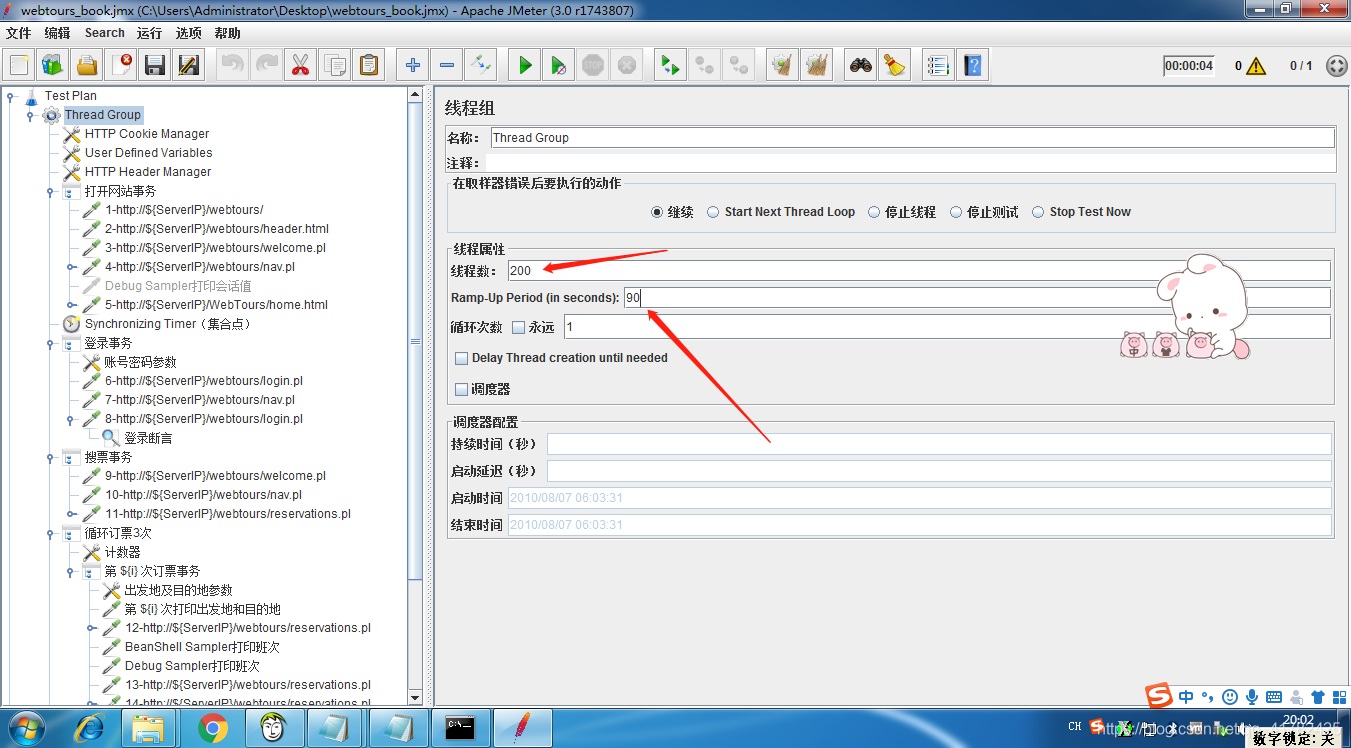Image resolution: width=1351 pixels, height=748 pixels.
Task: Select Start Next Thread Loop radio option
Action: 713,212
